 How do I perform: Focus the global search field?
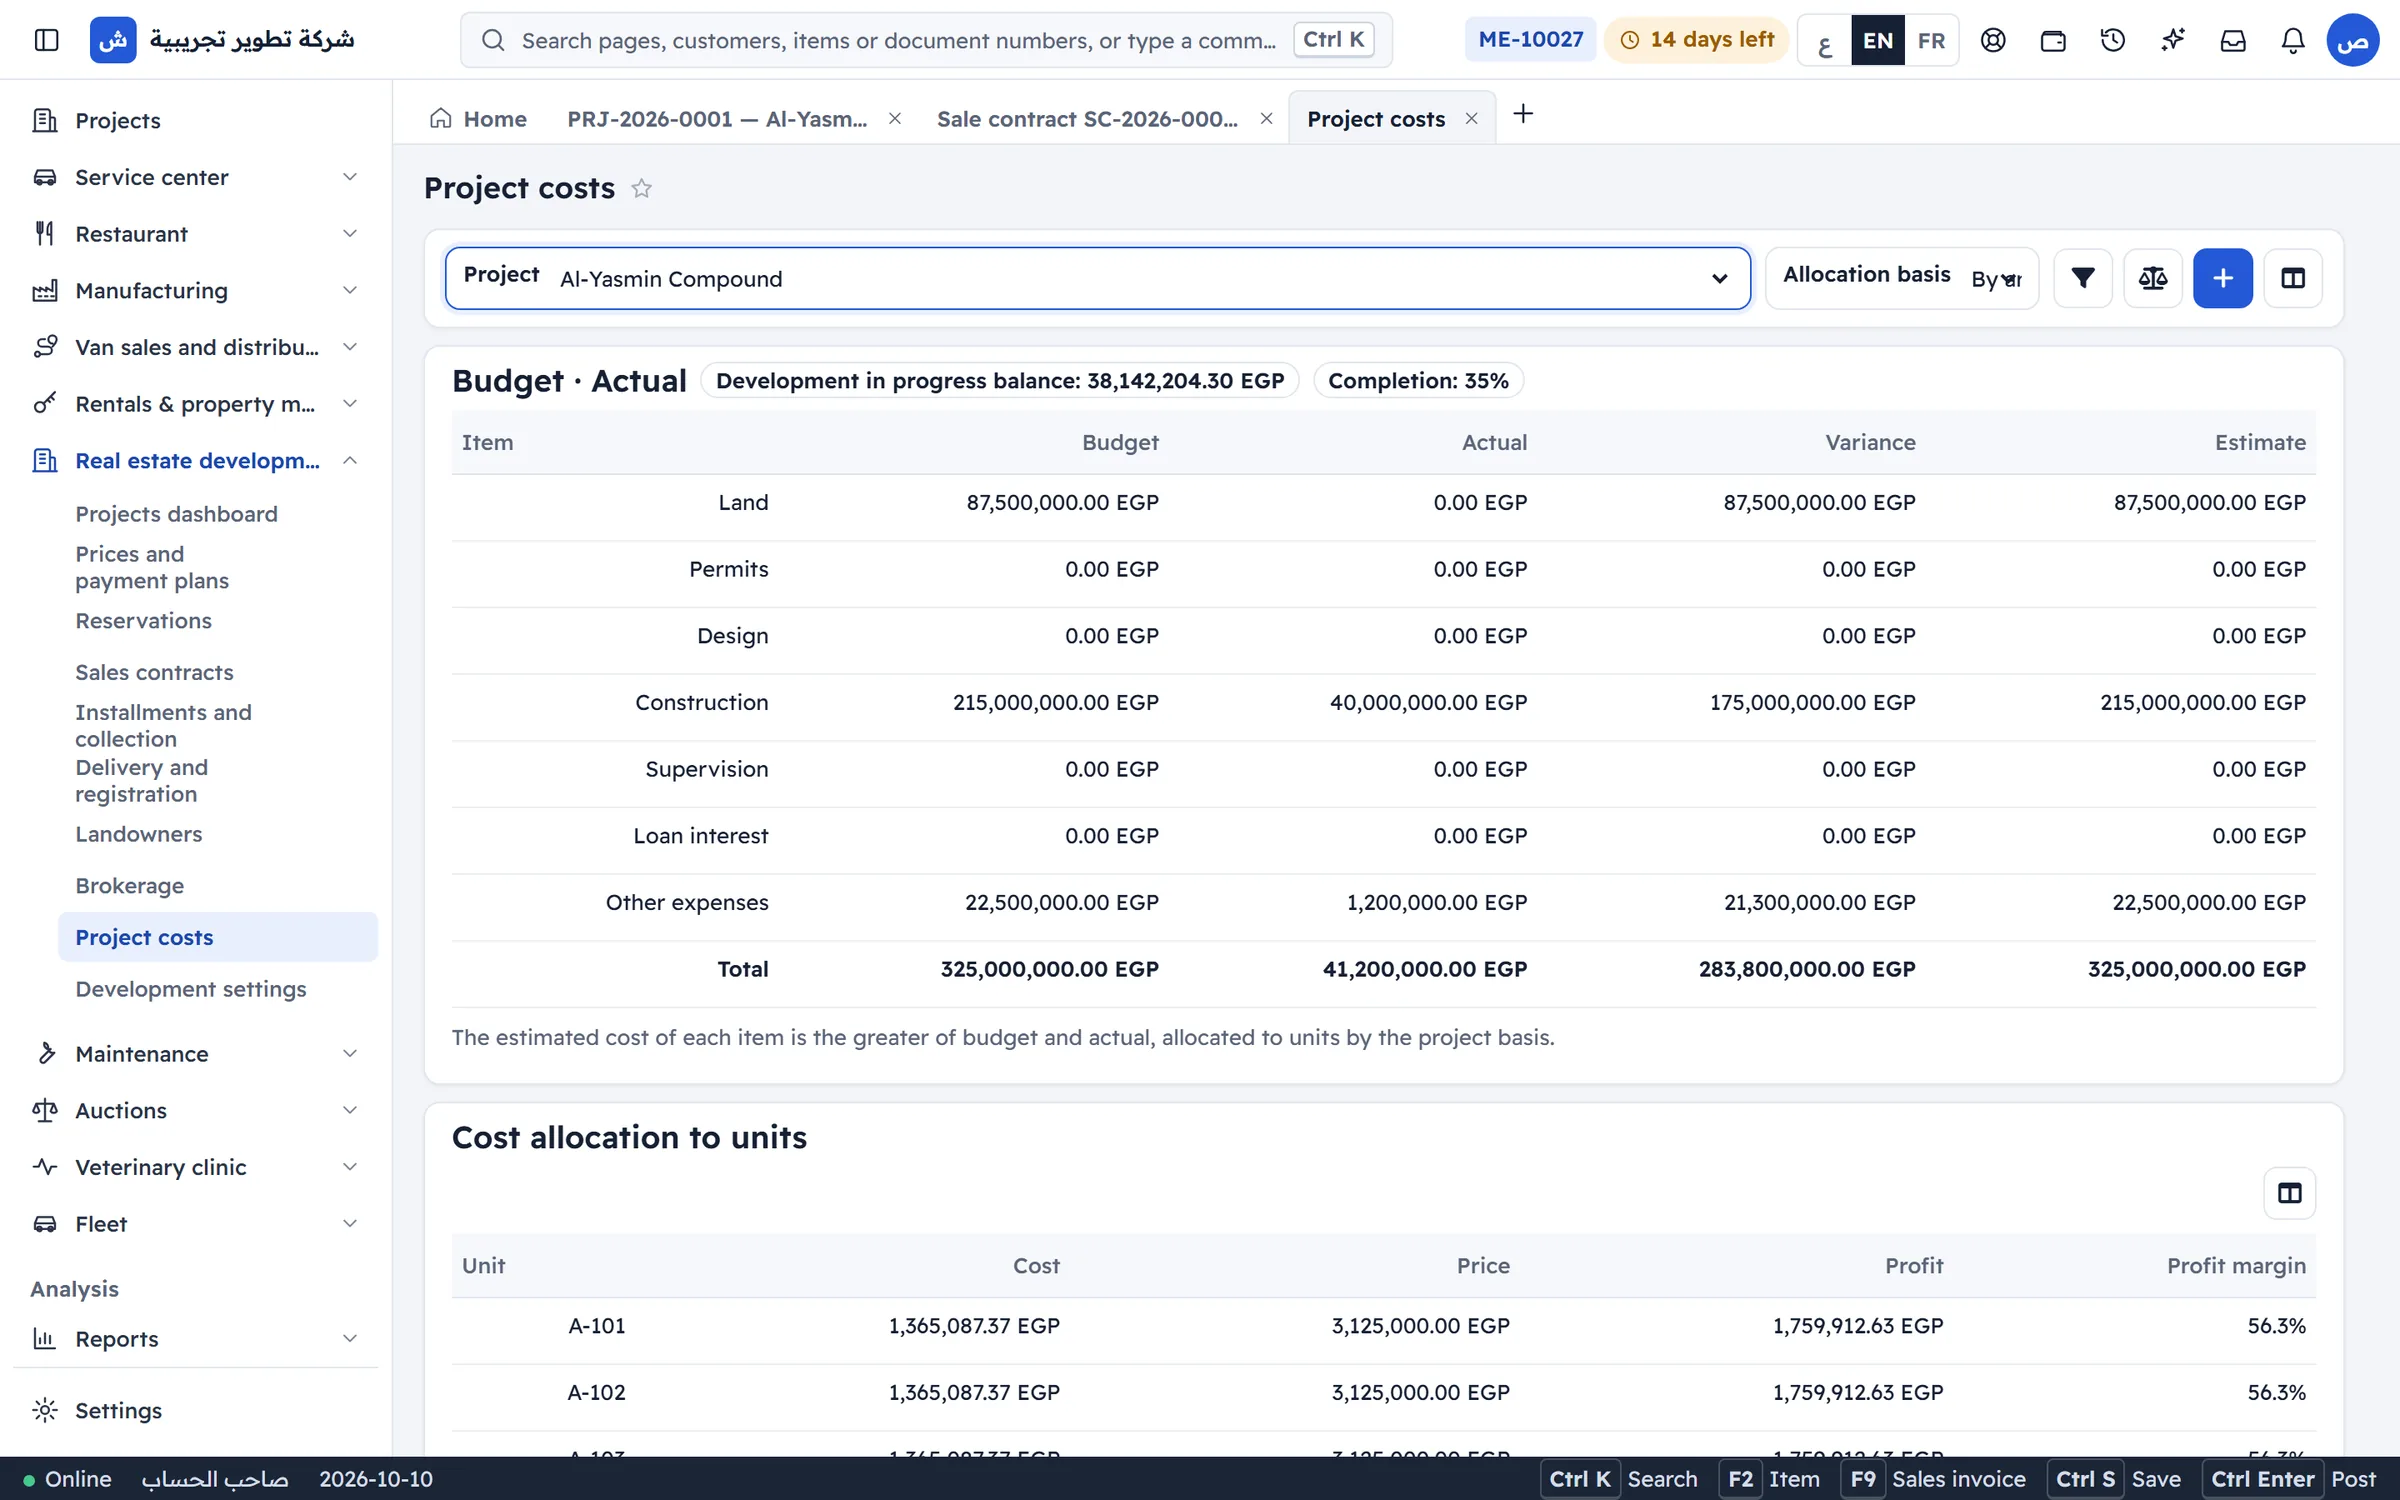[926, 40]
